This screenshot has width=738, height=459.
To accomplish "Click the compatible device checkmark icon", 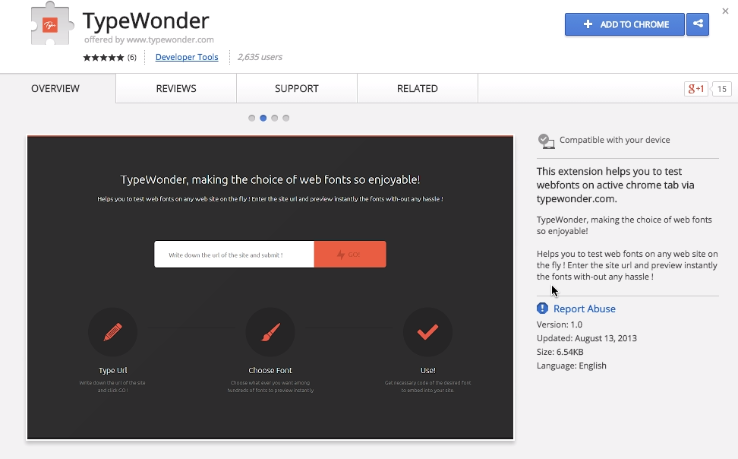I will [546, 141].
